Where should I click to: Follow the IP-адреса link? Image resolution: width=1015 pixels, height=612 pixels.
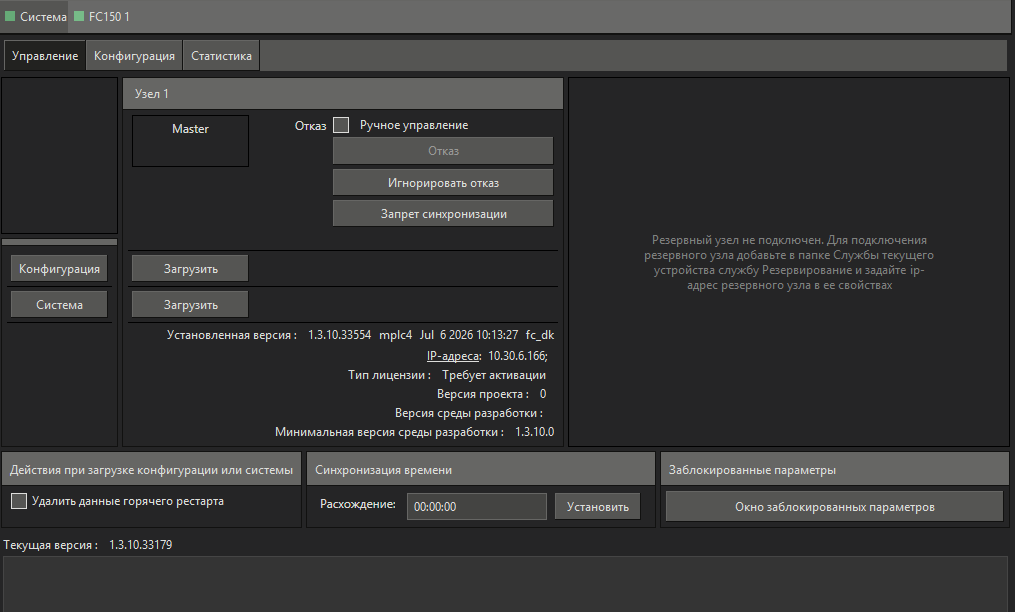click(x=453, y=356)
